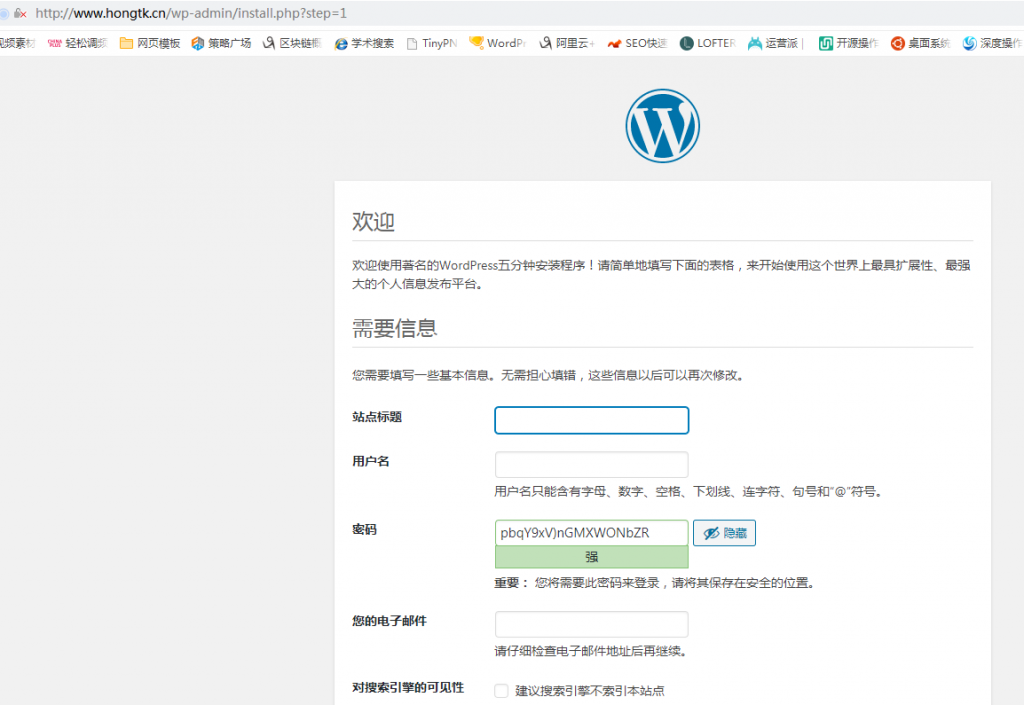Click the 密码 field with generated password

(592, 533)
